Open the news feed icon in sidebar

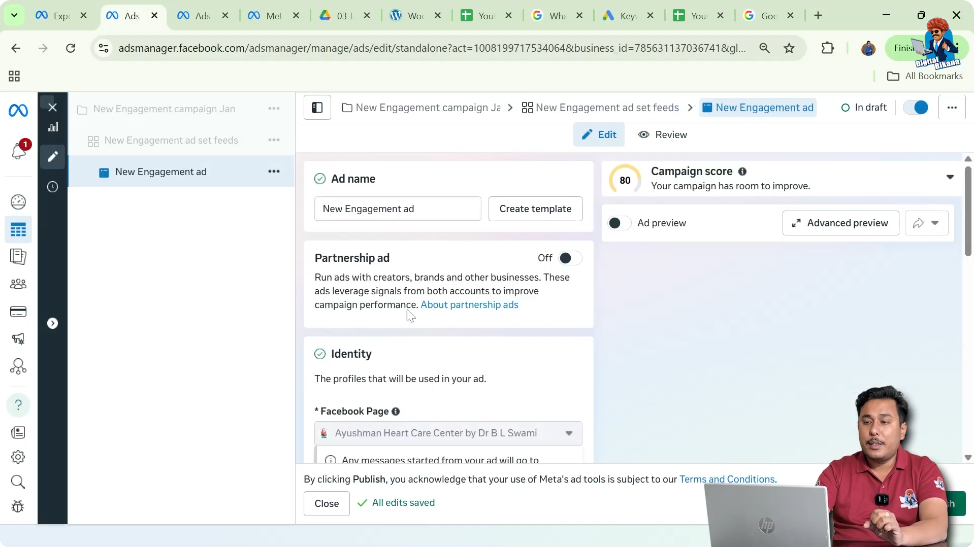[x=18, y=432]
